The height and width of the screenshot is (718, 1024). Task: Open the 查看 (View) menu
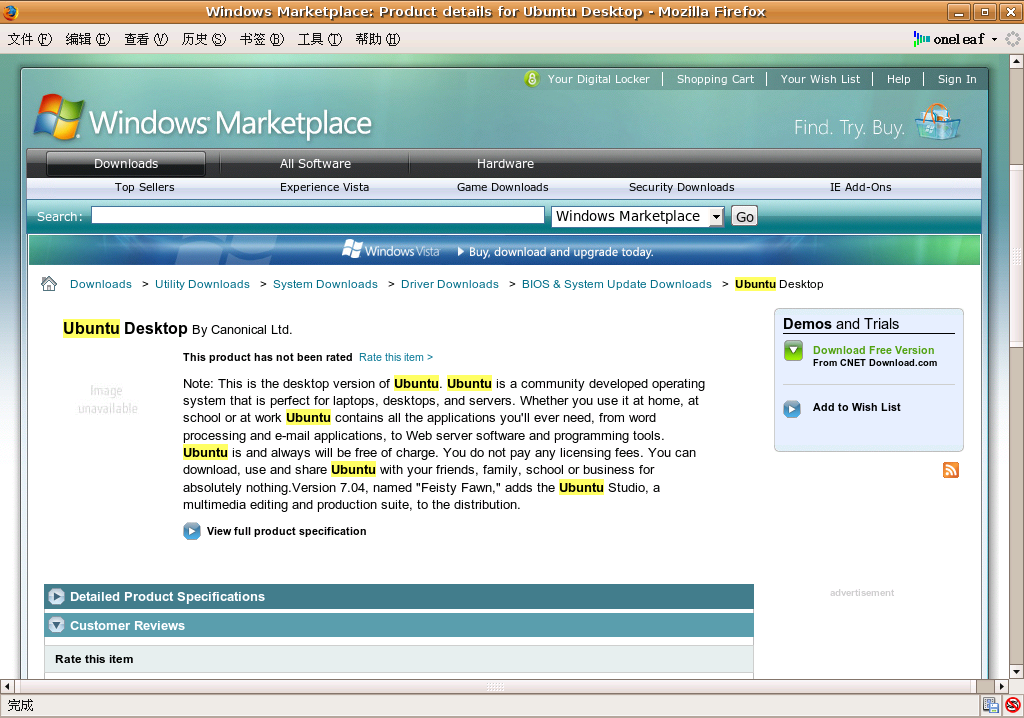[146, 39]
